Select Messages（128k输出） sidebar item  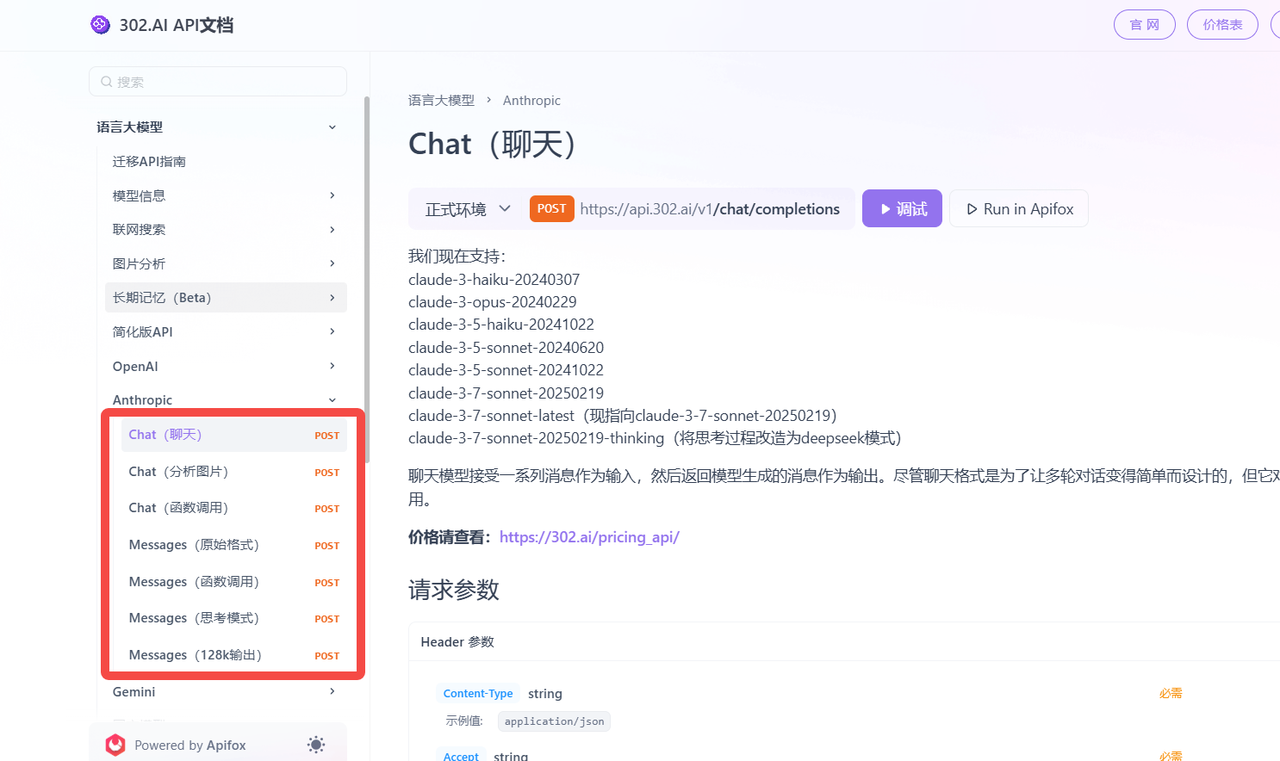(x=234, y=655)
